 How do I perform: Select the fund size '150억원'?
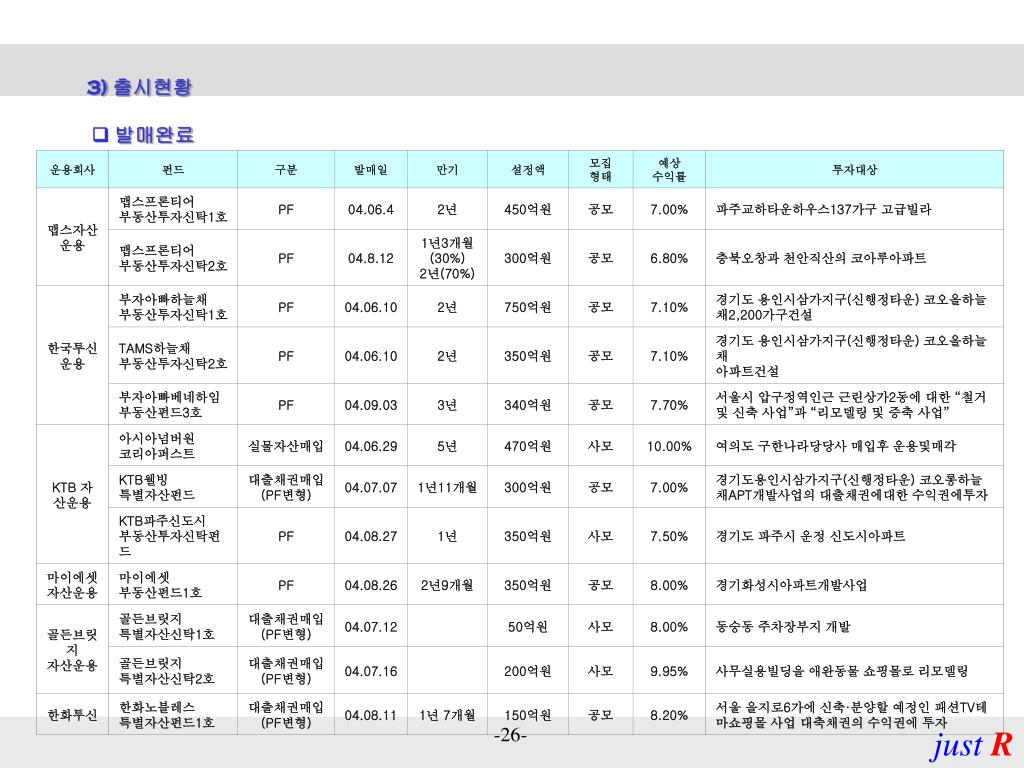tap(528, 716)
